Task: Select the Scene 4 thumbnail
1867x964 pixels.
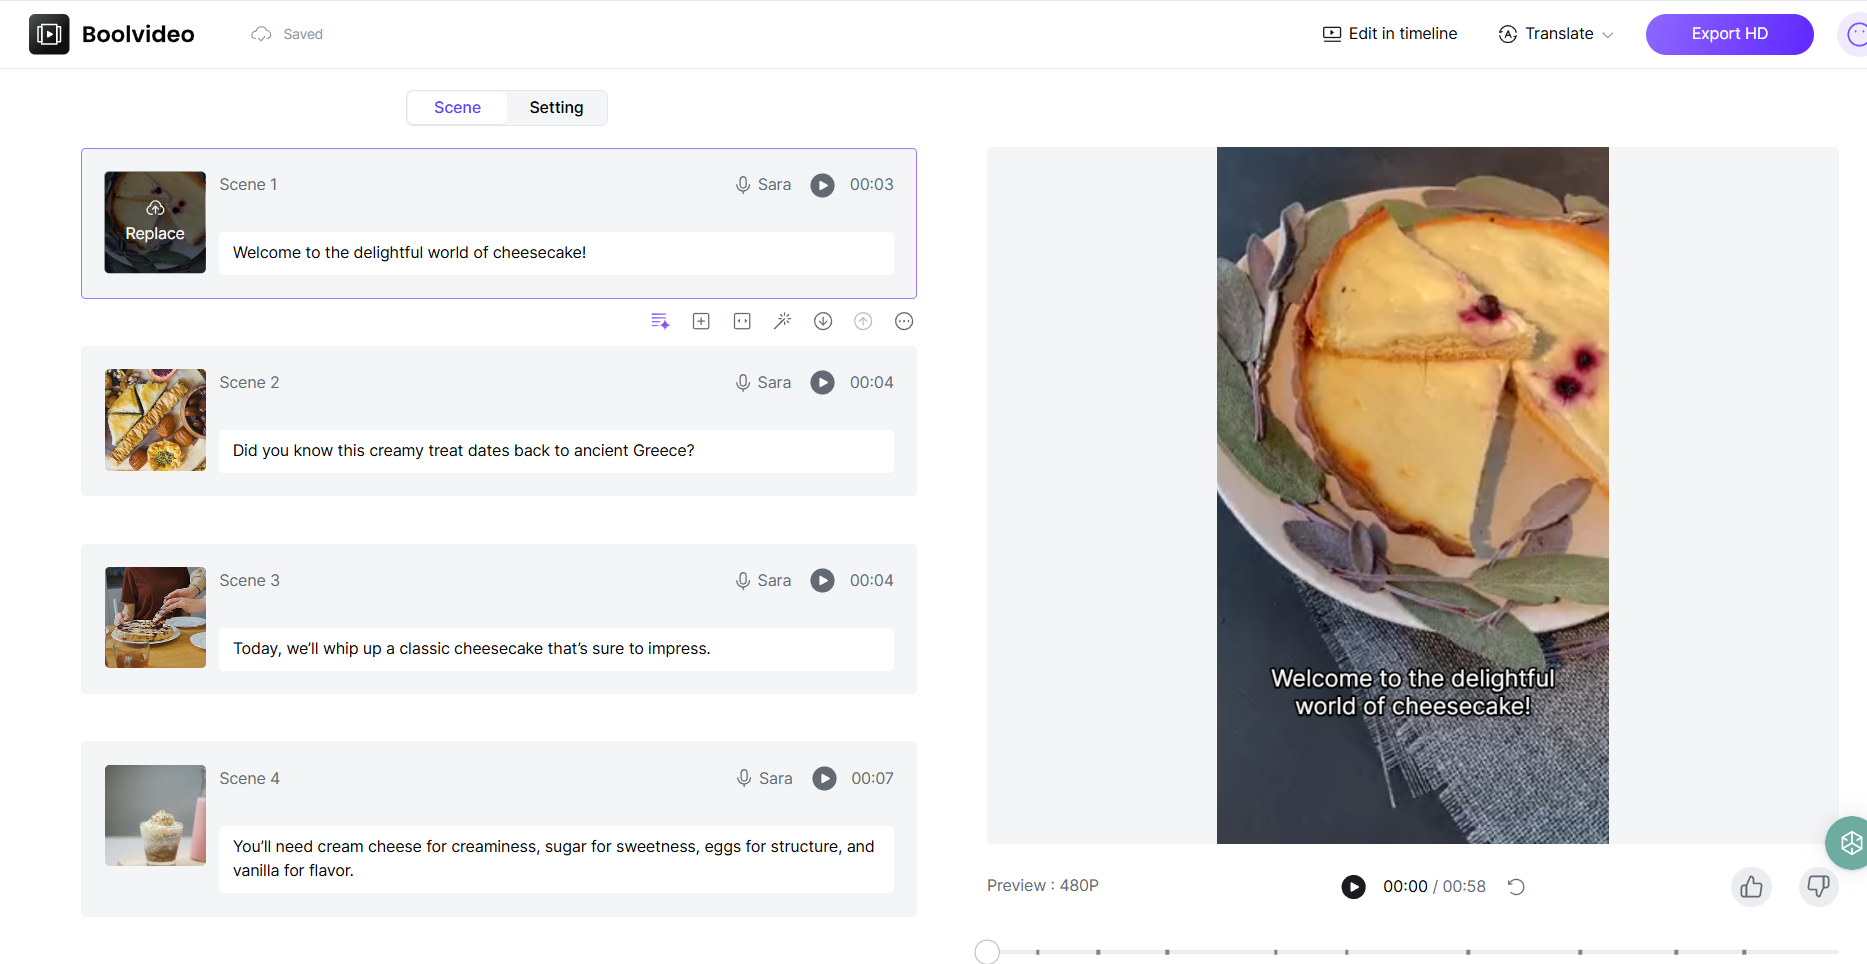Action: pyautogui.click(x=155, y=816)
